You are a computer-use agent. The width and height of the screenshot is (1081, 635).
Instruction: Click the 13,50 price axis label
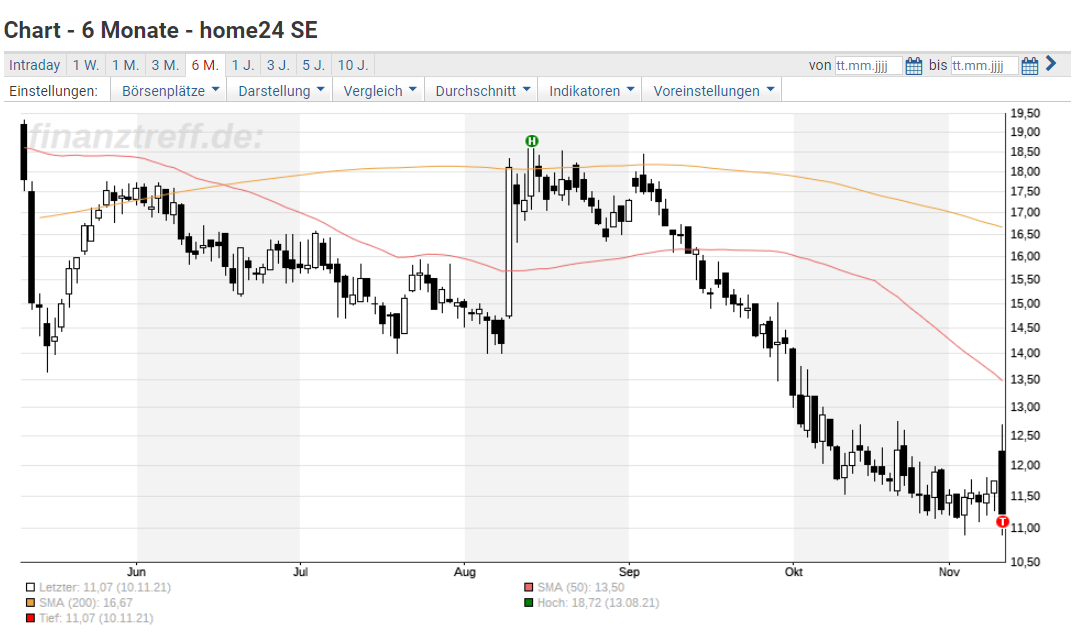(x=1025, y=379)
